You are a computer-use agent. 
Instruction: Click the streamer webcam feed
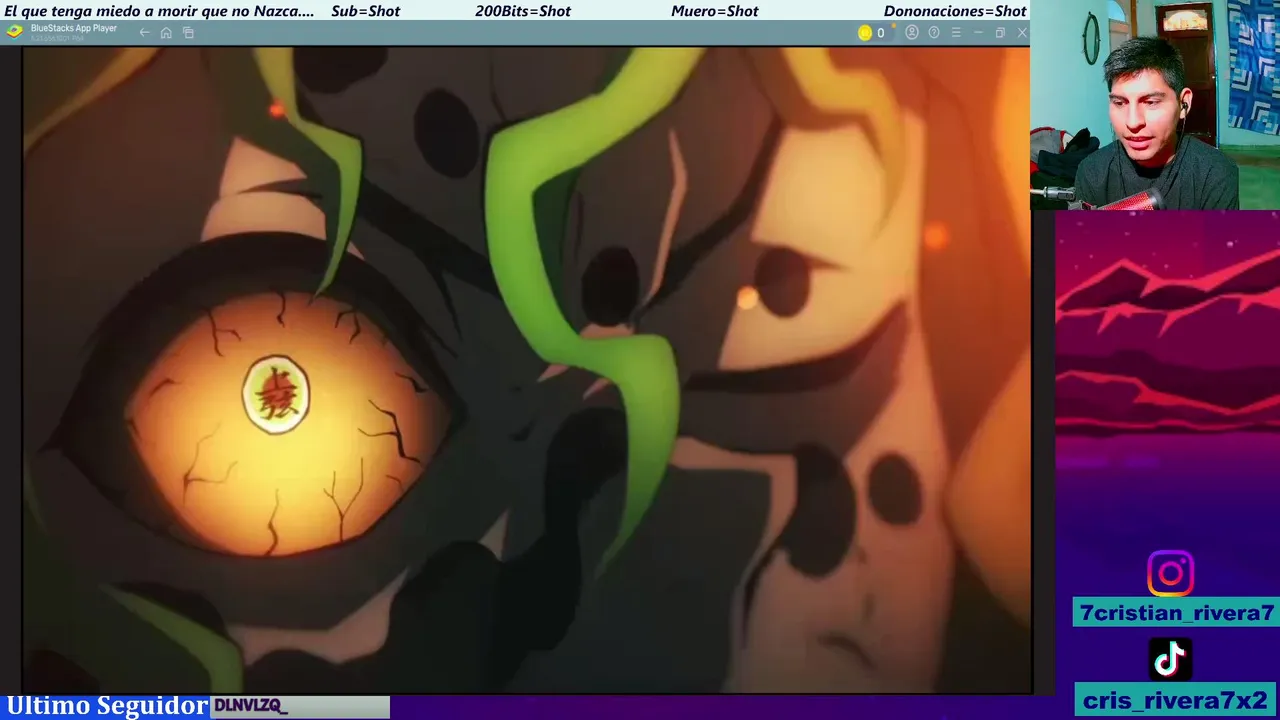(x=1155, y=105)
